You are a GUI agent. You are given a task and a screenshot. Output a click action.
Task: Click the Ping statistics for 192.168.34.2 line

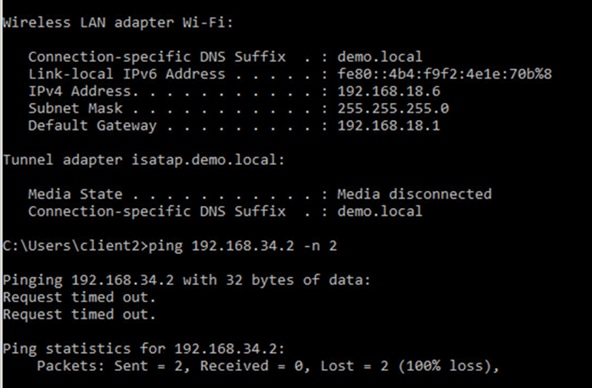point(144,349)
